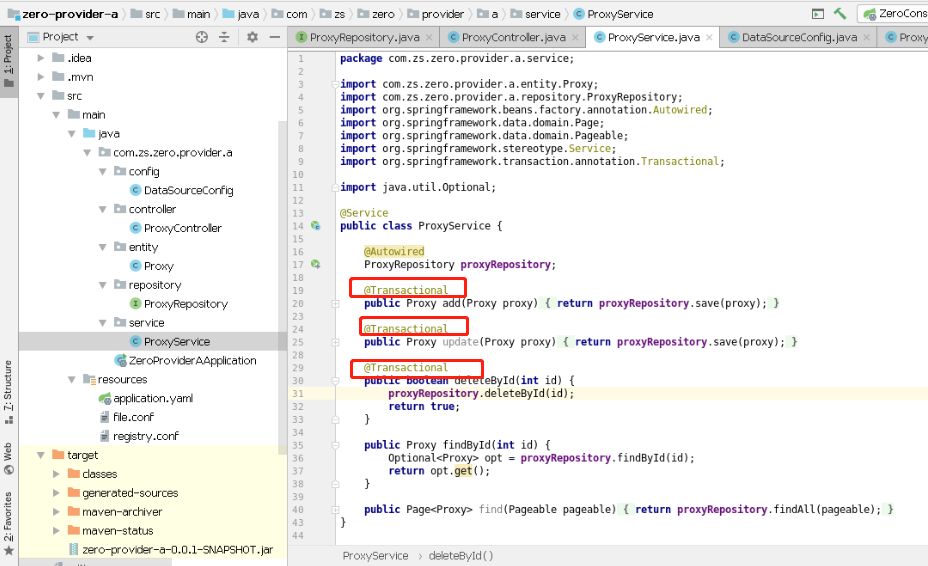This screenshot has height=566, width=928.
Task: Switch to the ProxyController.java tab
Action: tap(513, 37)
